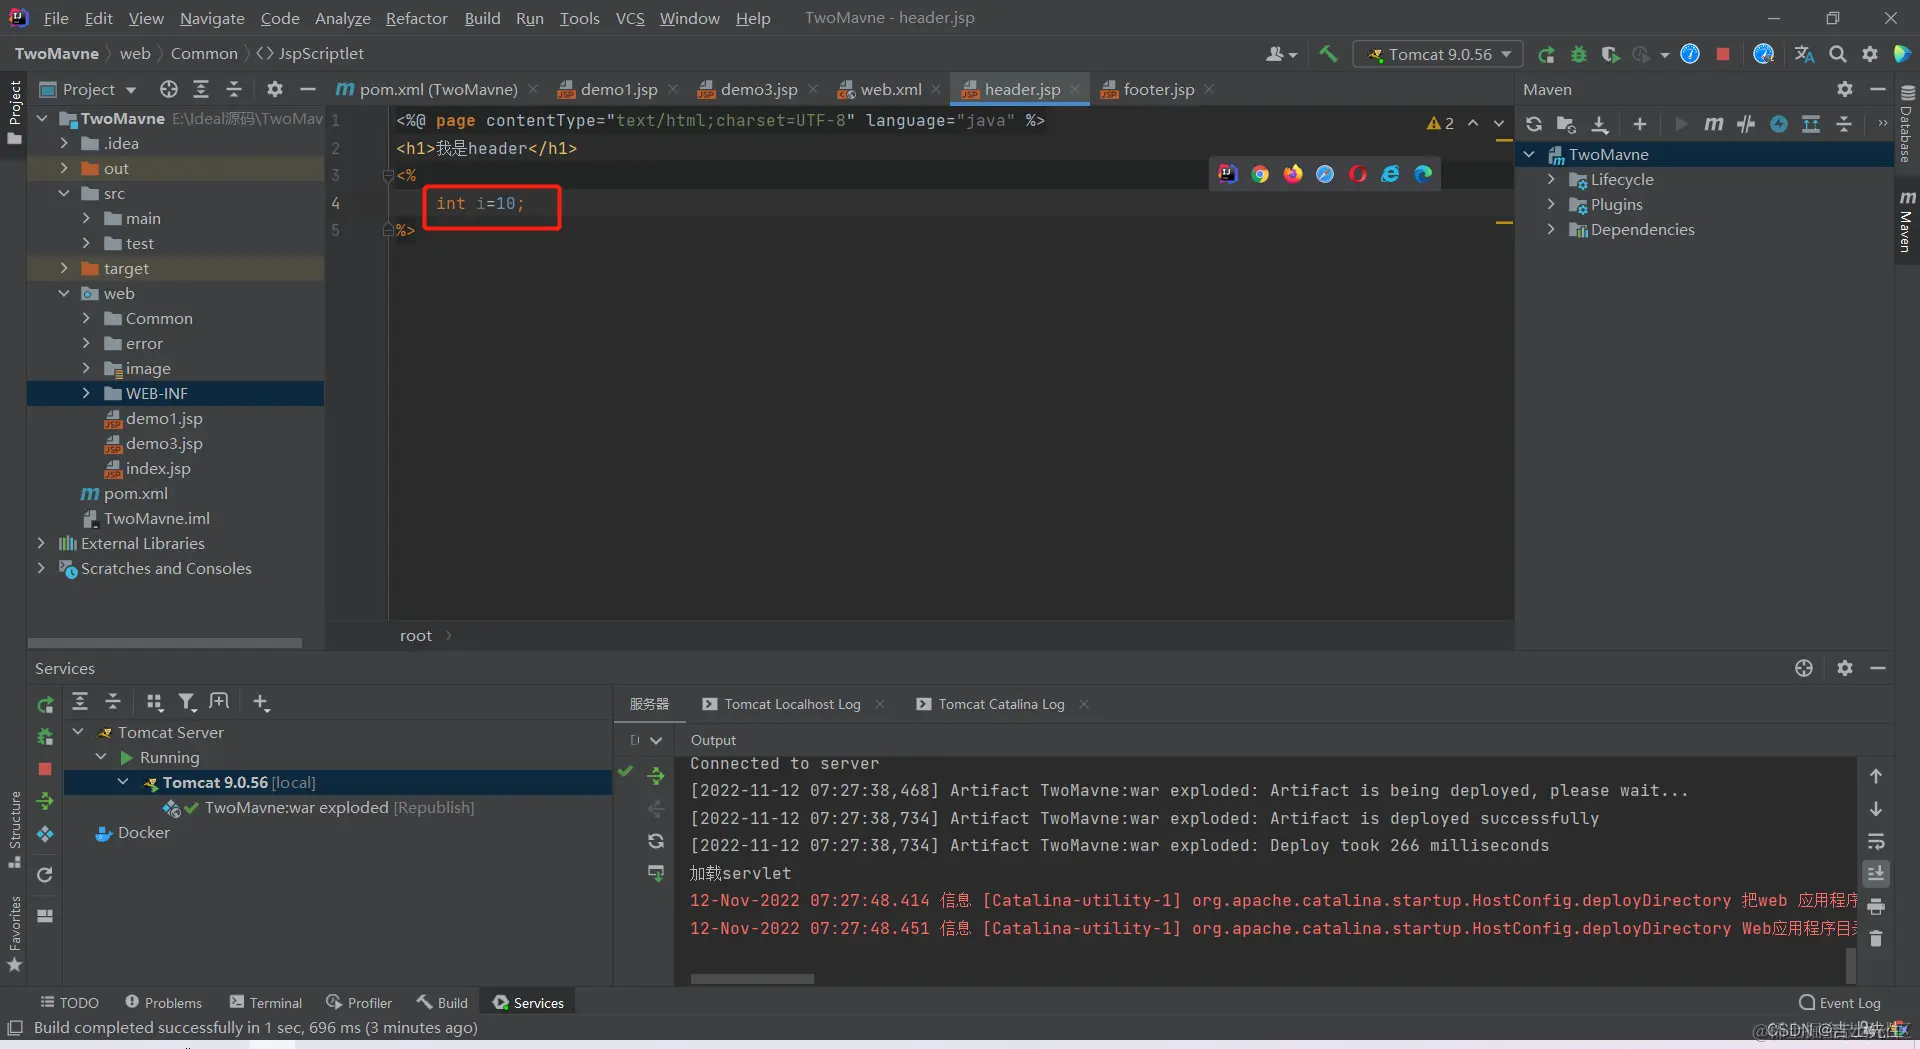
Task: Open Maven panel settings gear
Action: pyautogui.click(x=1845, y=89)
